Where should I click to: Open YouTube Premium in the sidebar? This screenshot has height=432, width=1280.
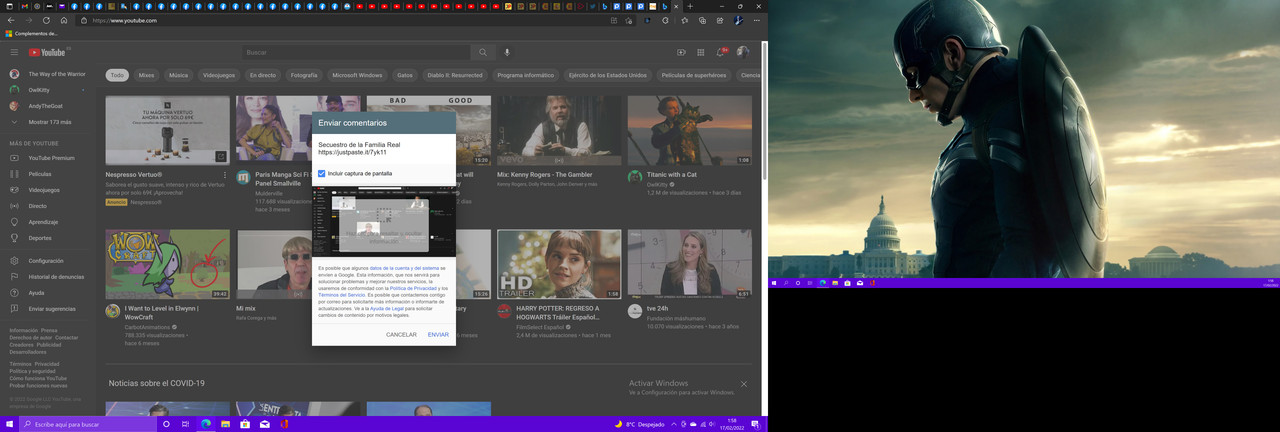(48, 158)
